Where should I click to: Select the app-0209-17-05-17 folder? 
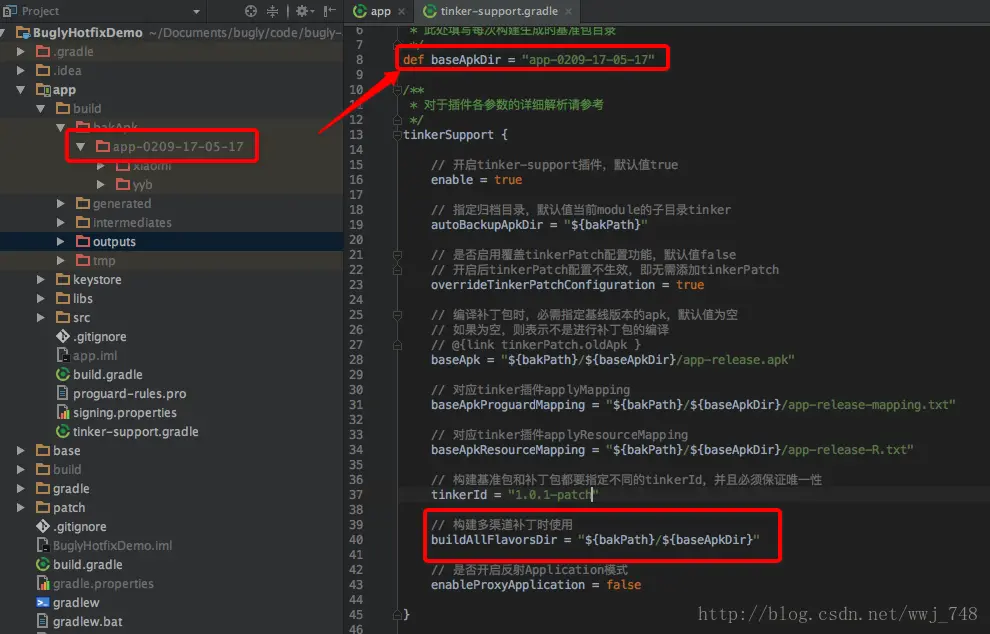coord(178,147)
